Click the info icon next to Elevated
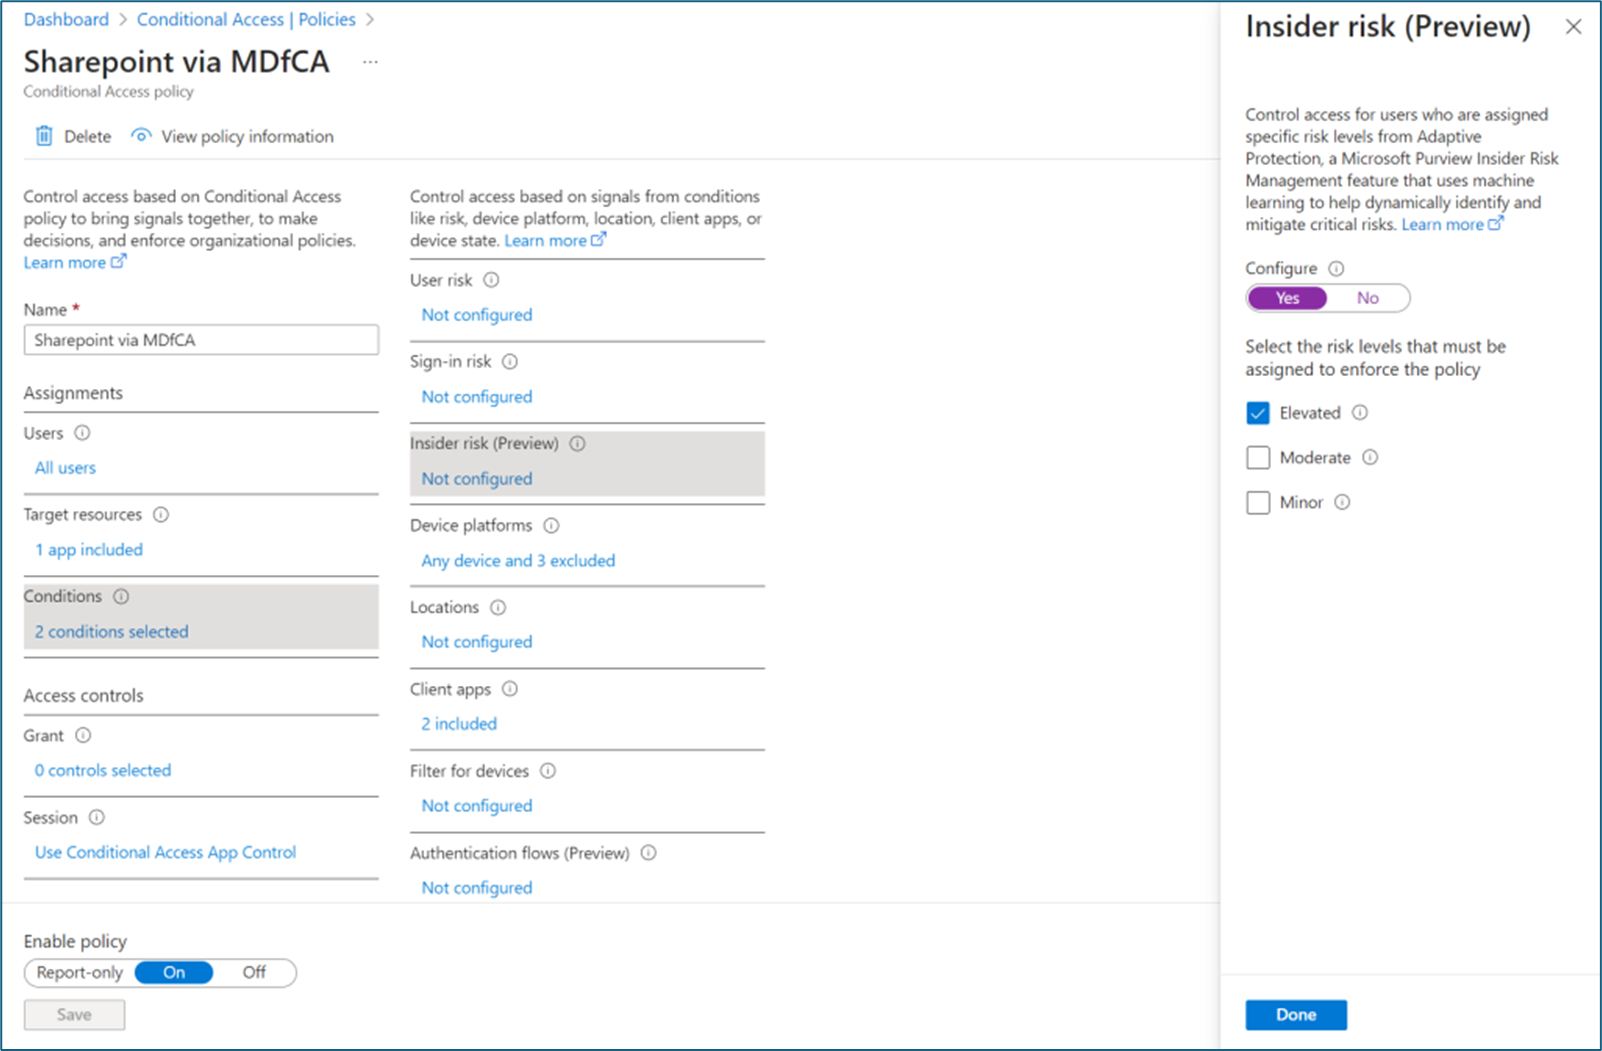The image size is (1602, 1051). tap(1360, 412)
